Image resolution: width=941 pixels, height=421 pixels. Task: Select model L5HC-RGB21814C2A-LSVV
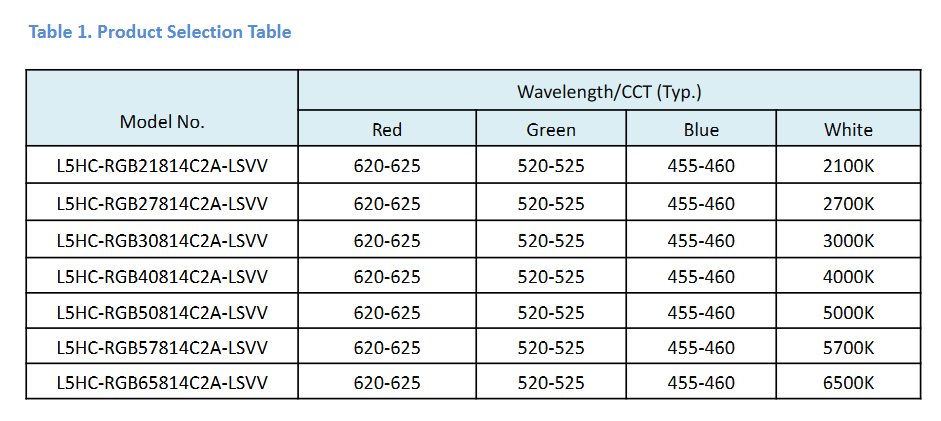coord(162,166)
